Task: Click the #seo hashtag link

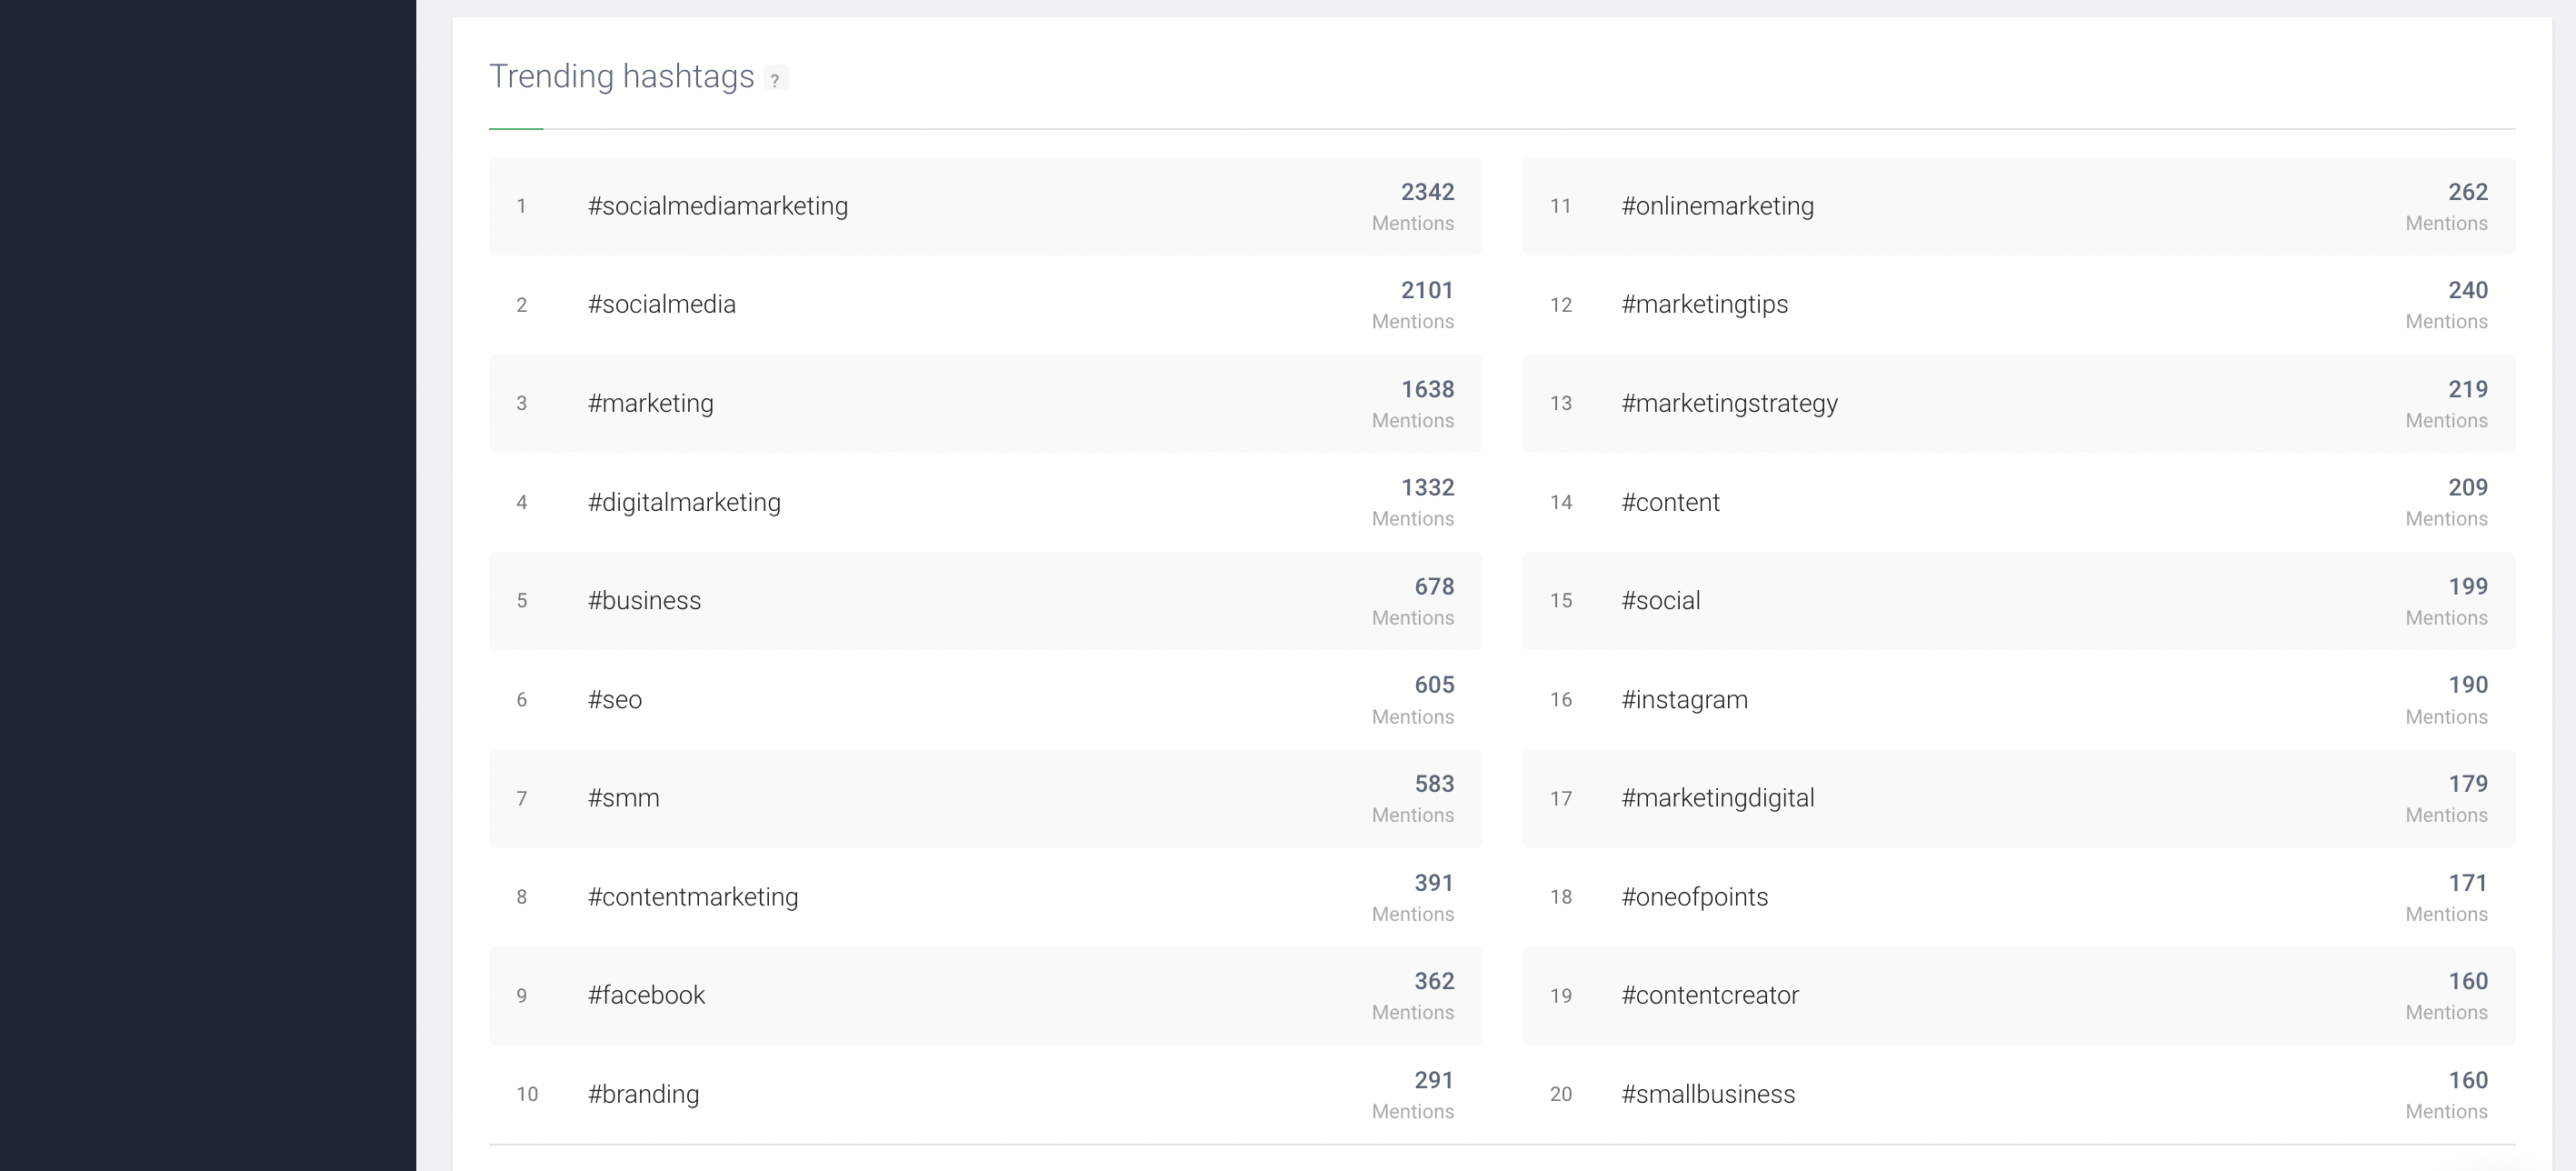Action: (x=614, y=700)
